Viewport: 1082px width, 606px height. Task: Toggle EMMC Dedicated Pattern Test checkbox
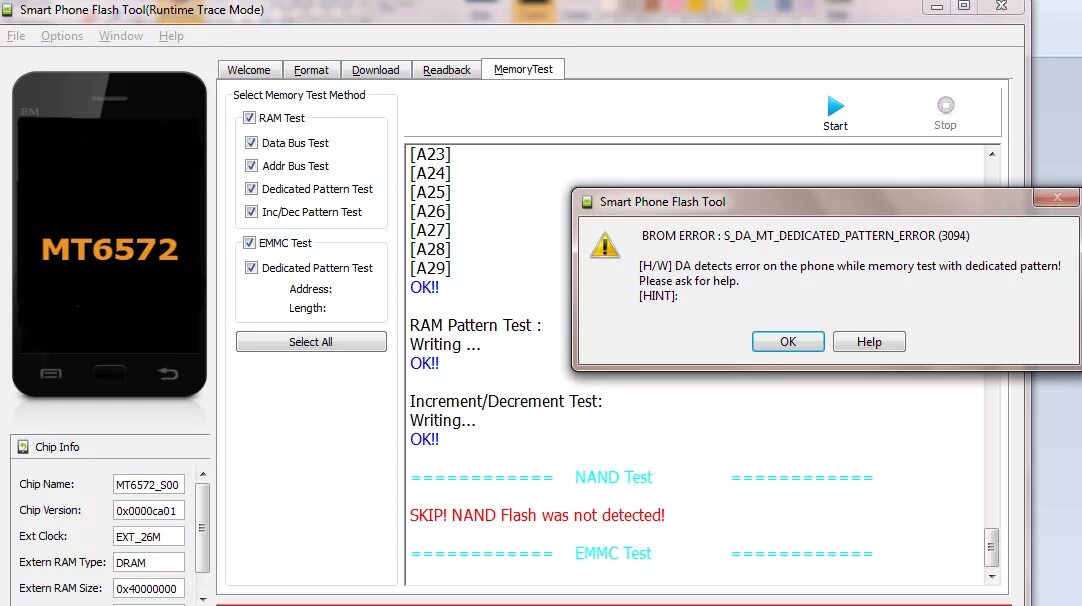coord(252,268)
